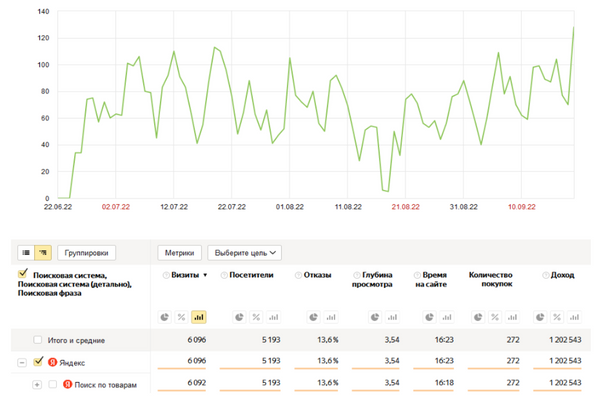This screenshot has height=400, width=603.
Task: Click chart date label 02.07.22
Action: point(116,207)
